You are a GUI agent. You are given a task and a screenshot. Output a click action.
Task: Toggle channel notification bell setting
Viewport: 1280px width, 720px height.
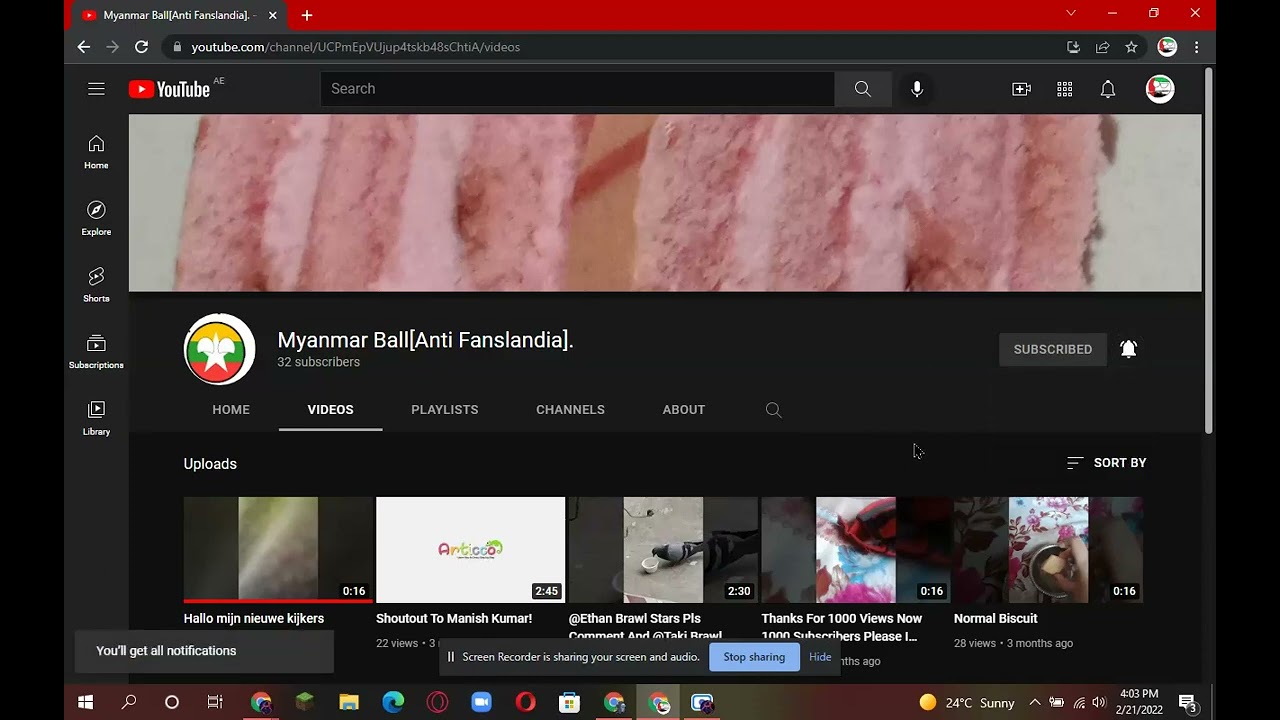click(1129, 349)
